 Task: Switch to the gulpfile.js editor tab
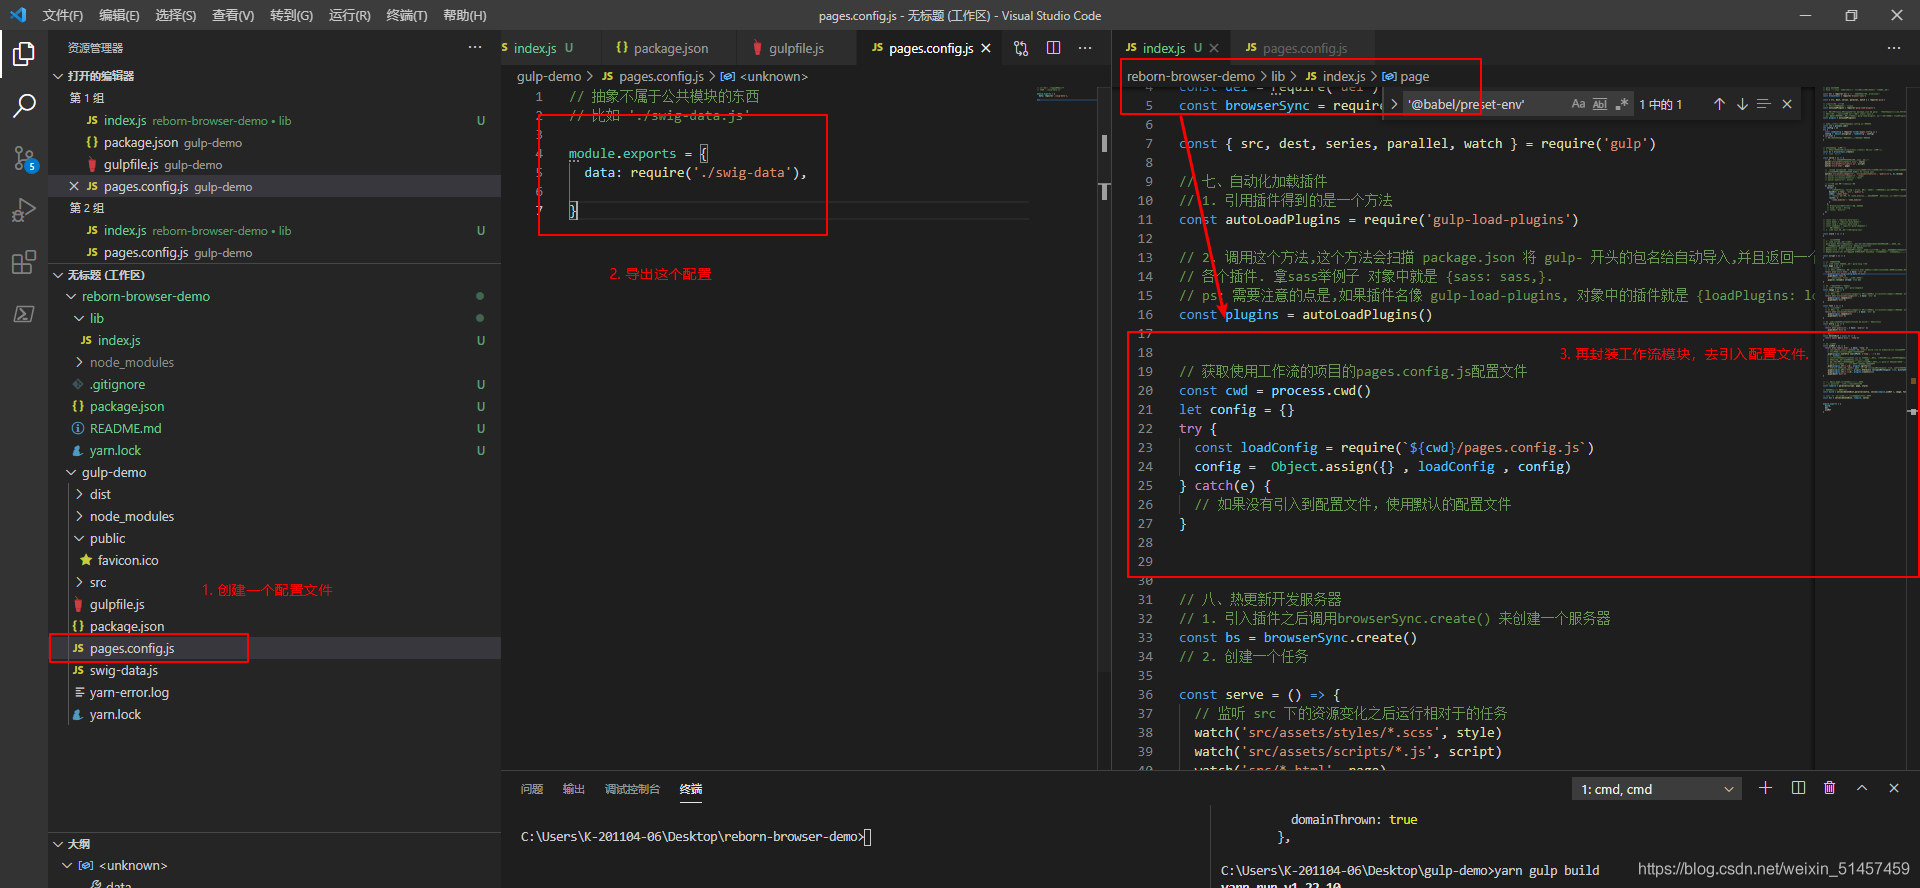click(795, 48)
